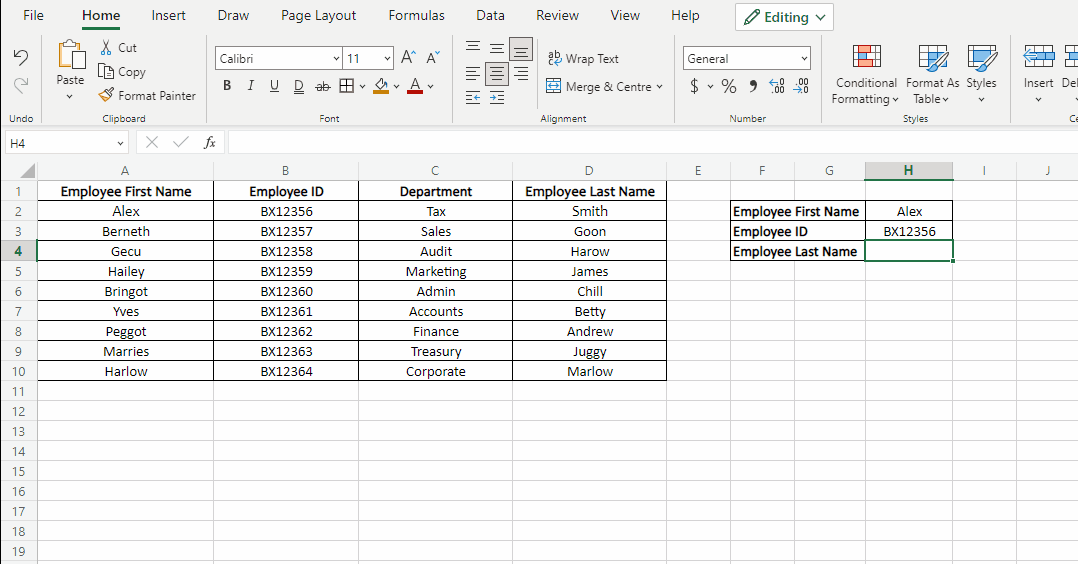Switch to the Review tab
The width and height of the screenshot is (1078, 564).
(x=558, y=15)
